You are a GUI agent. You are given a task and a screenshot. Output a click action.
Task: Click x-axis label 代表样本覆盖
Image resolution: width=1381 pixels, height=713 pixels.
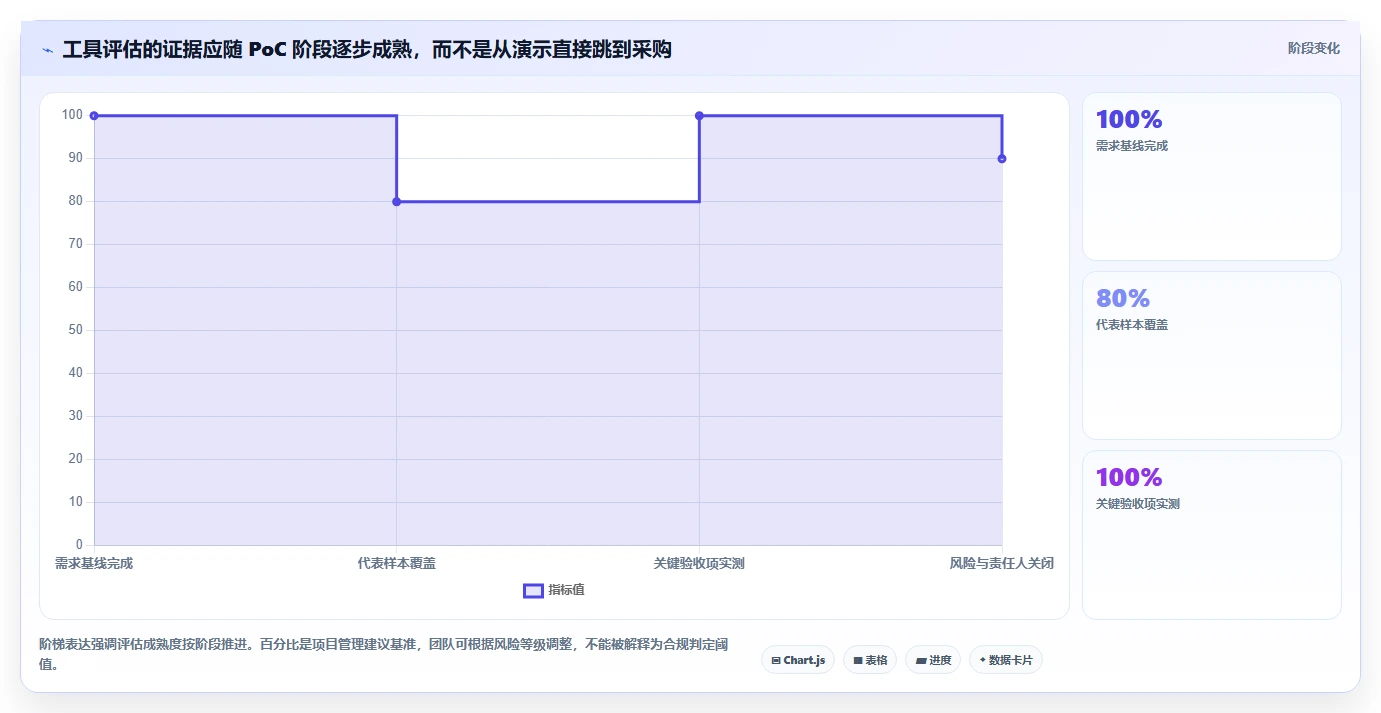(x=397, y=564)
